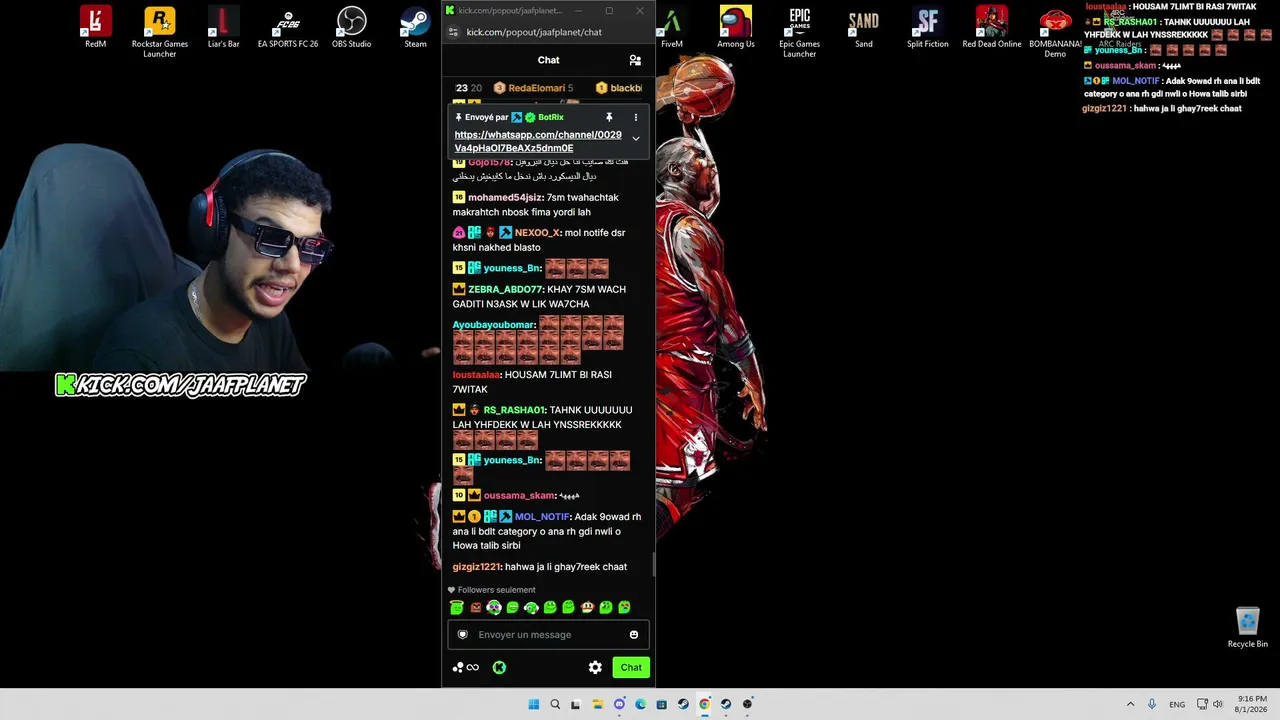Open the BOMBANANA Demo desktop shortcut

pos(1055,31)
